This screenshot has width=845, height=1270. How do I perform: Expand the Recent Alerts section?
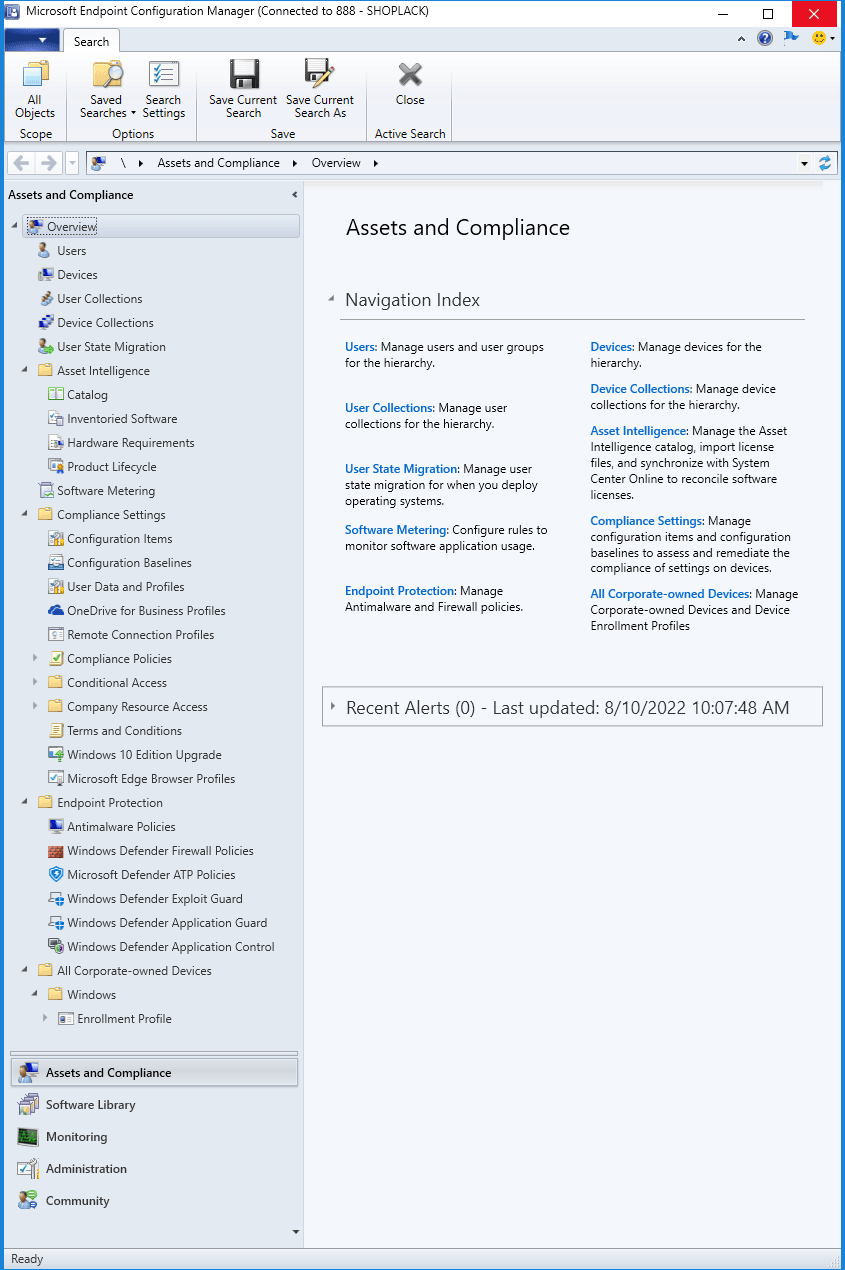click(333, 707)
